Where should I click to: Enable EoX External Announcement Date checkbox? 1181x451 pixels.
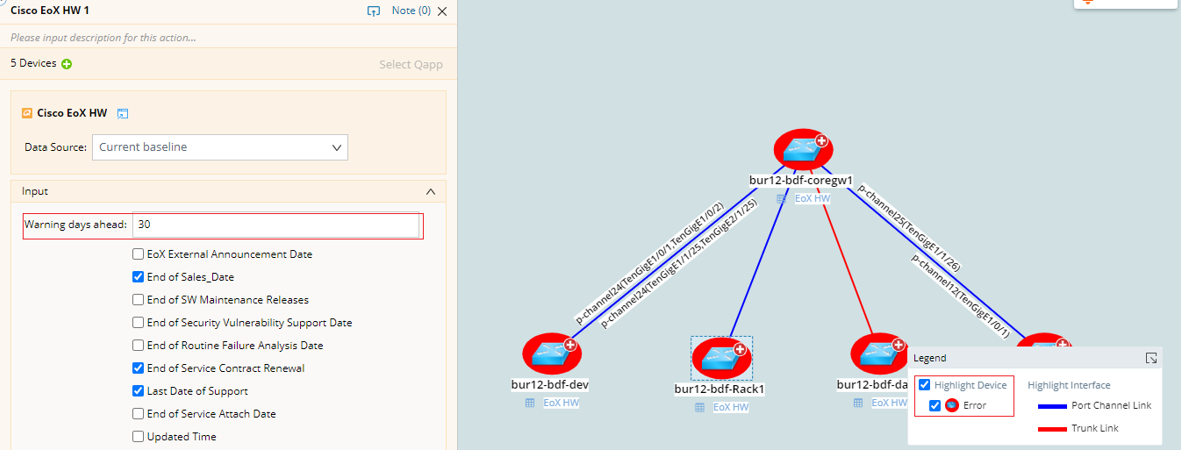coord(138,254)
